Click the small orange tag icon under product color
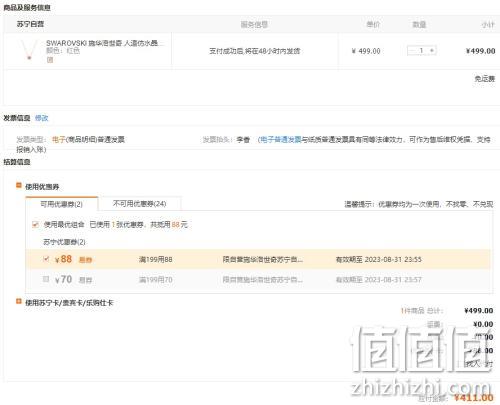 tap(50, 60)
